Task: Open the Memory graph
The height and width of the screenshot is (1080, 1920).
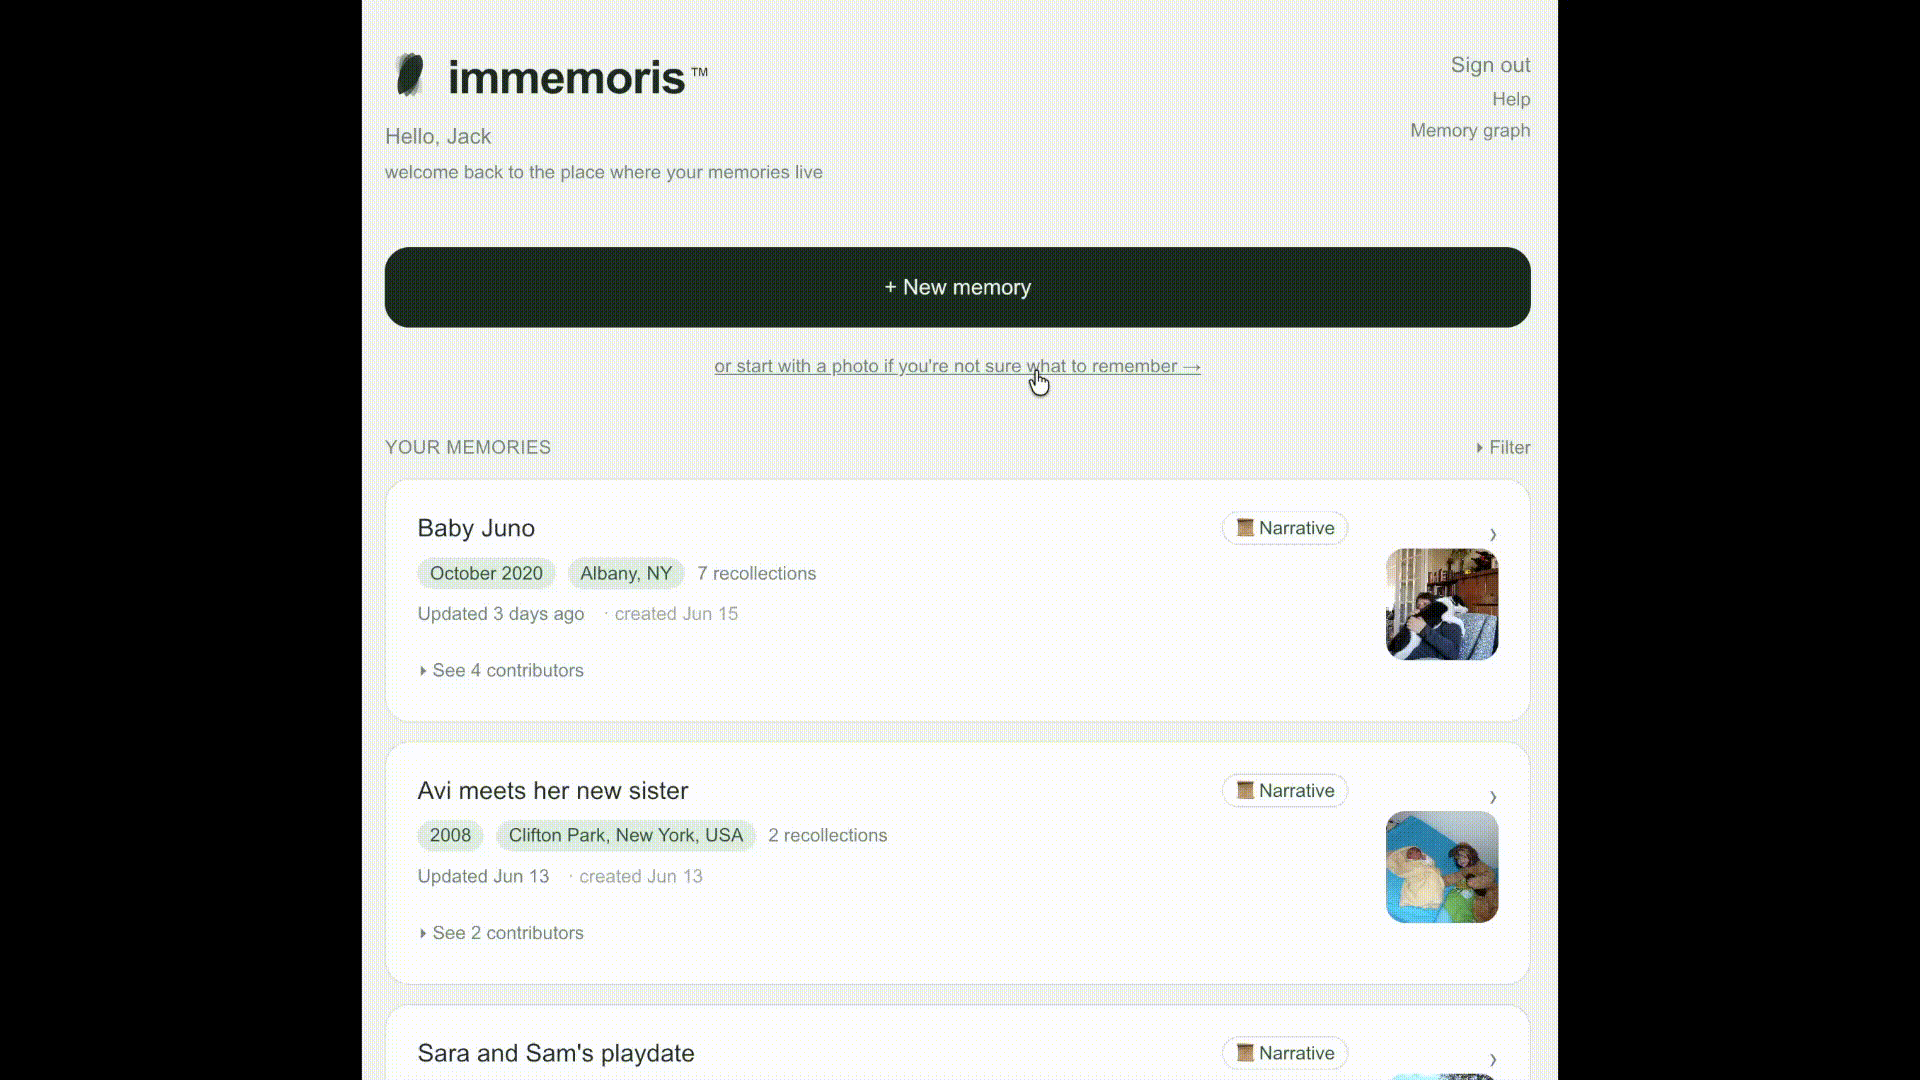Action: click(1470, 130)
